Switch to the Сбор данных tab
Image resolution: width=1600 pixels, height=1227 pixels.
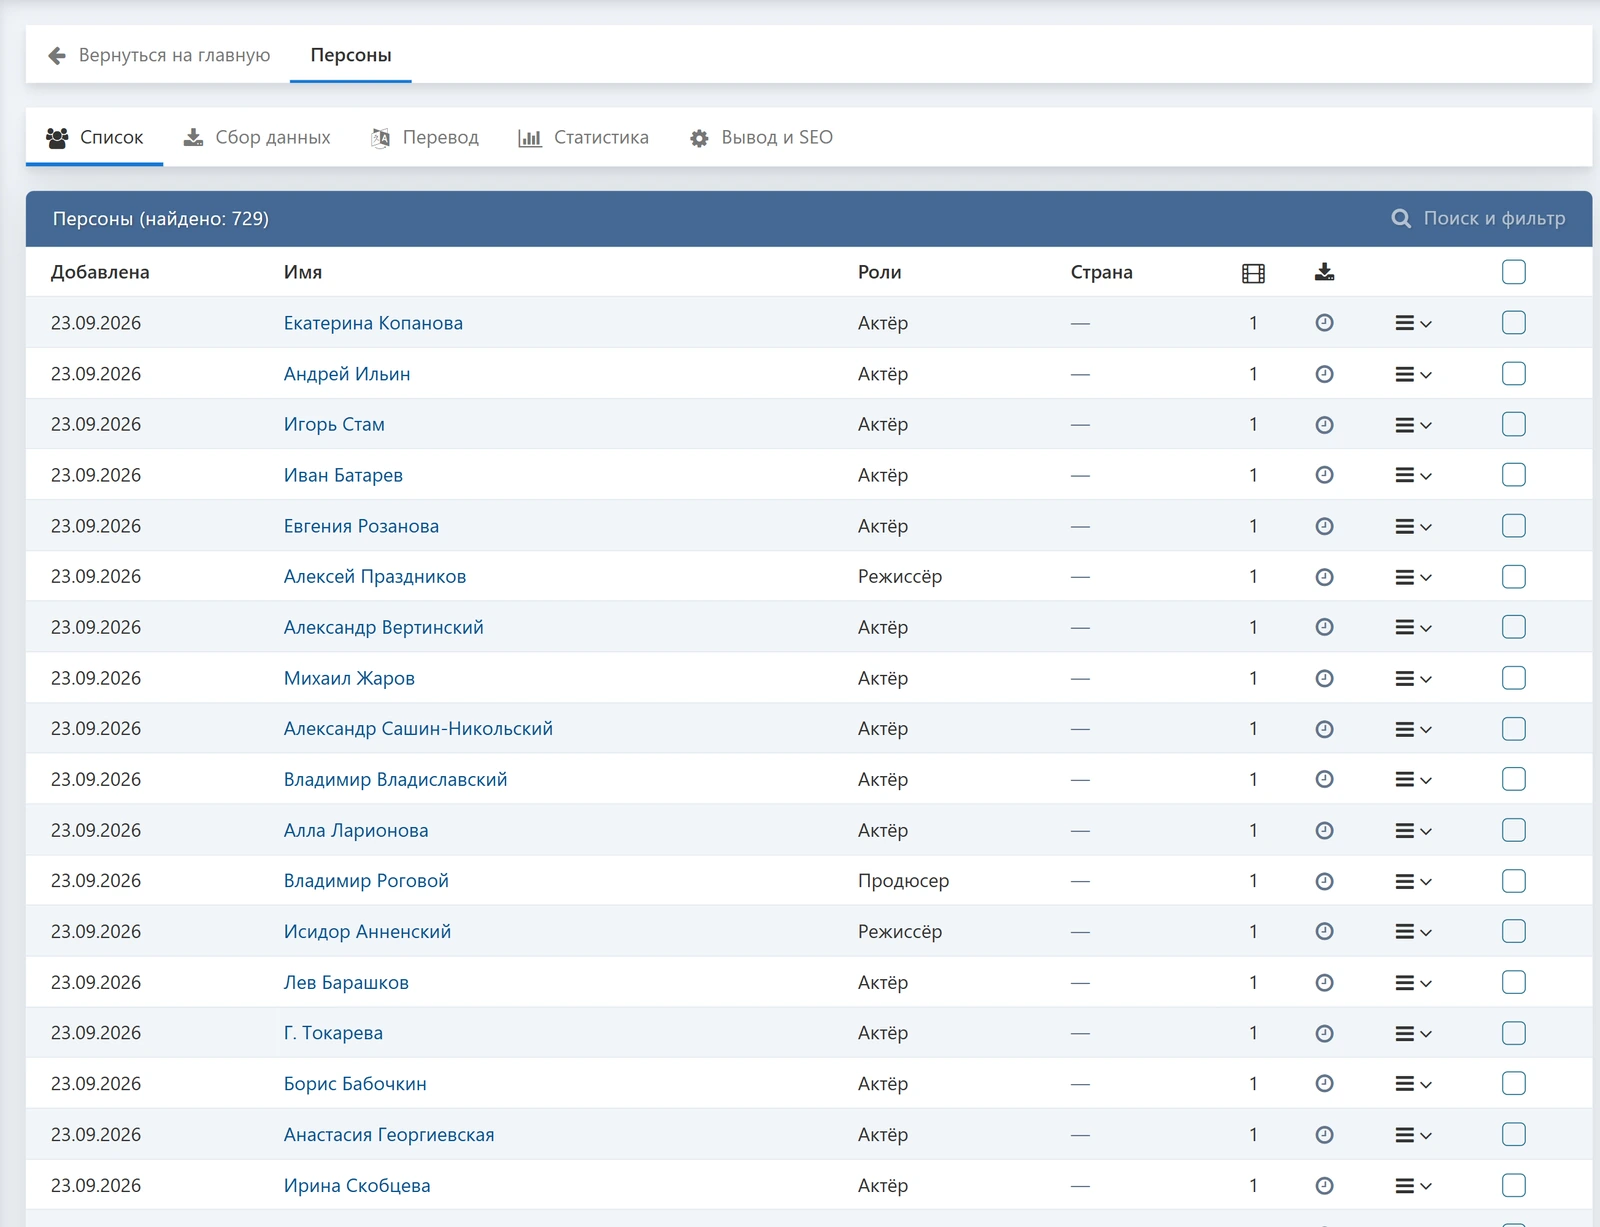[257, 137]
